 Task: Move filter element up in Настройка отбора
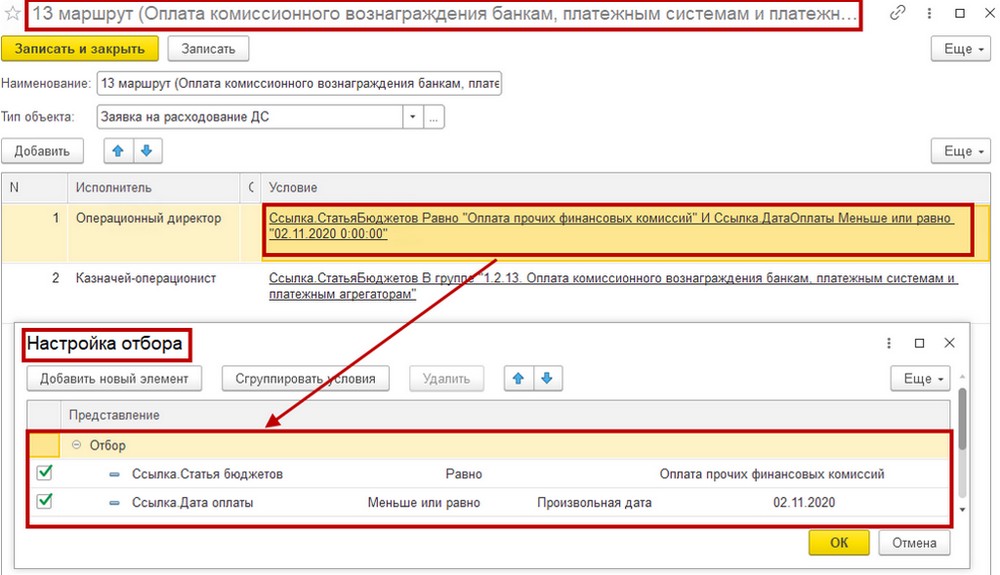pyautogui.click(x=518, y=379)
